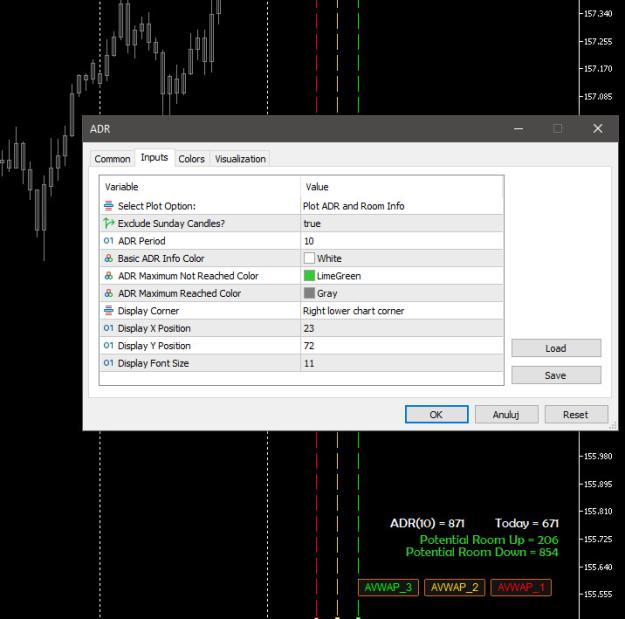Edit the ADR Period value 10
625x619 pixels.
[x=402, y=241]
